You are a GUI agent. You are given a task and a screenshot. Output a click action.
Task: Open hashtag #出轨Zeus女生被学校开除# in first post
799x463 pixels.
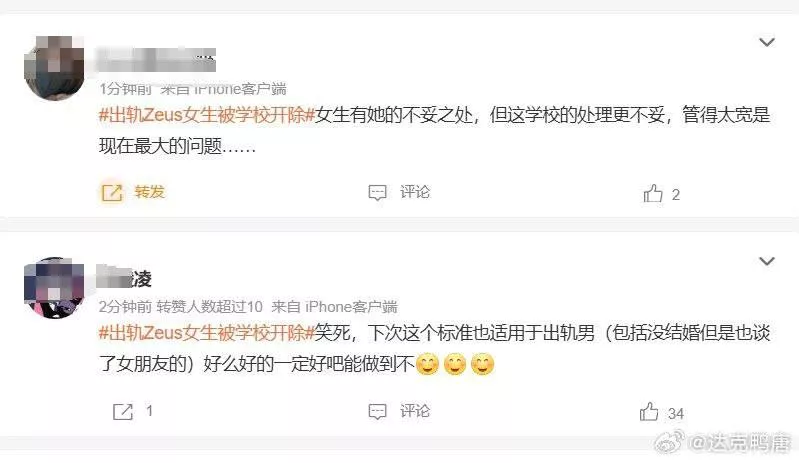tap(207, 115)
